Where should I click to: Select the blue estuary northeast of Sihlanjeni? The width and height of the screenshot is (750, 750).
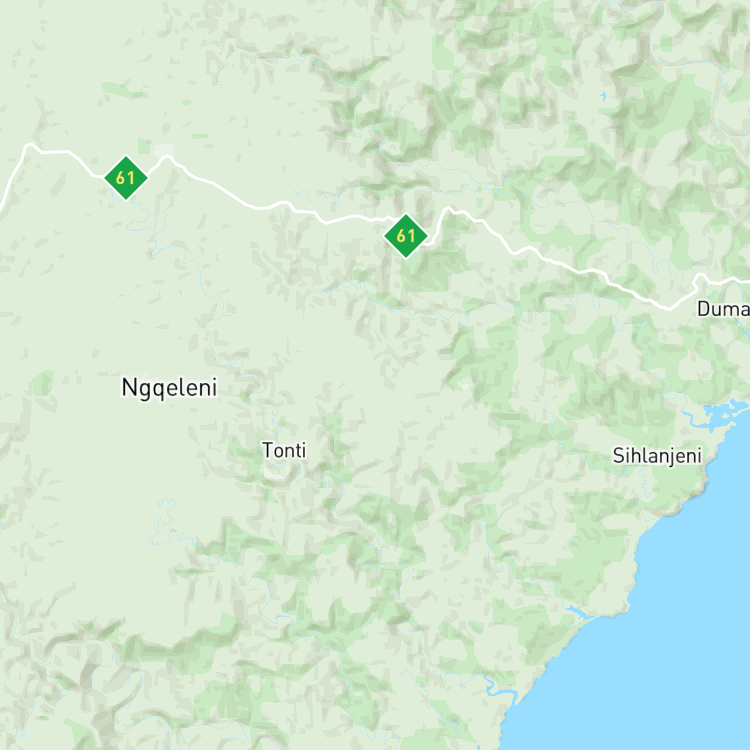717,412
